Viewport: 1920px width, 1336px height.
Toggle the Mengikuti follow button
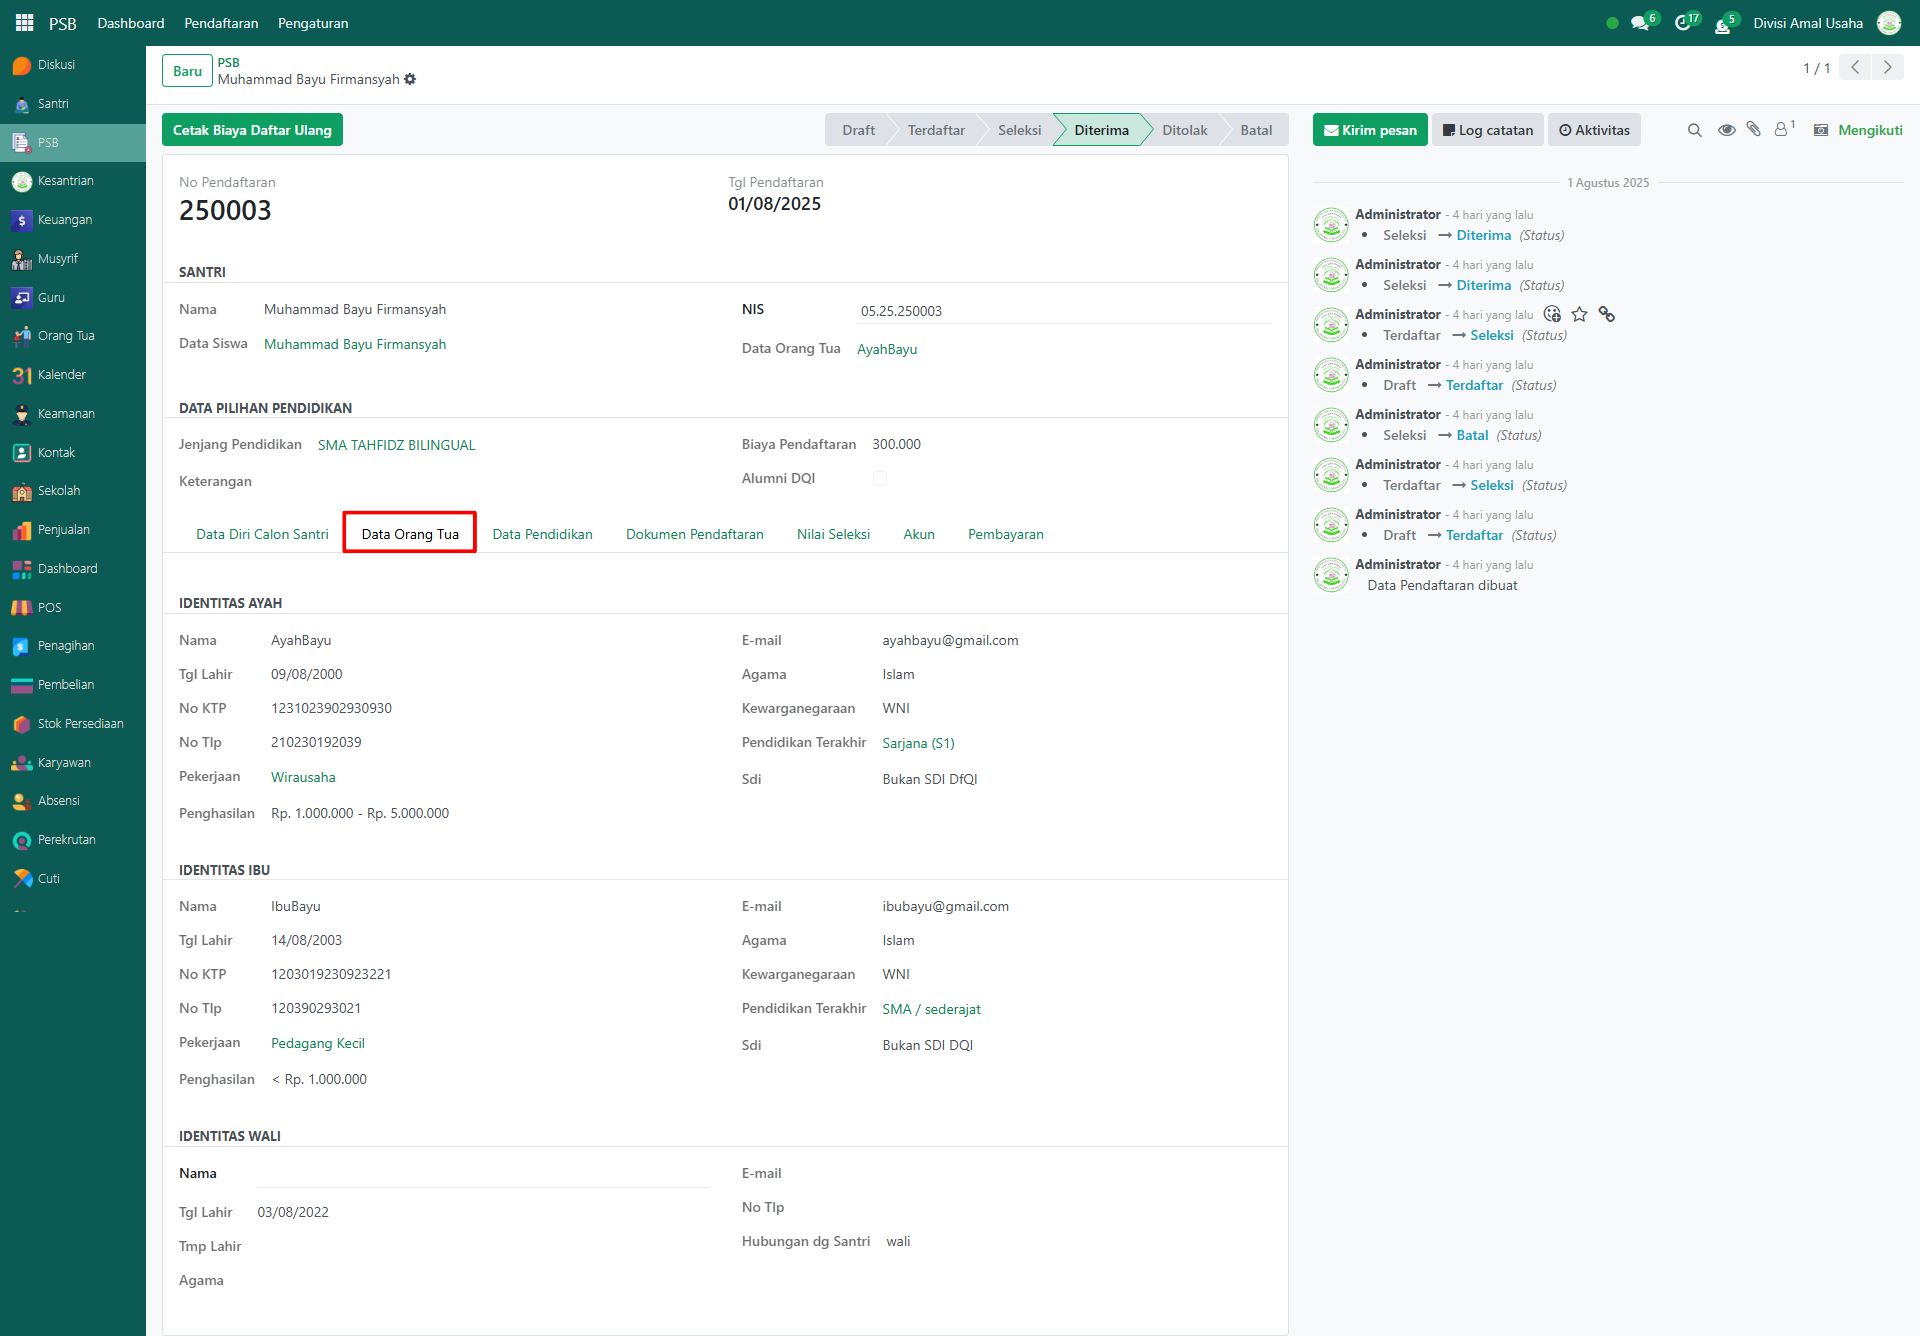(1869, 130)
